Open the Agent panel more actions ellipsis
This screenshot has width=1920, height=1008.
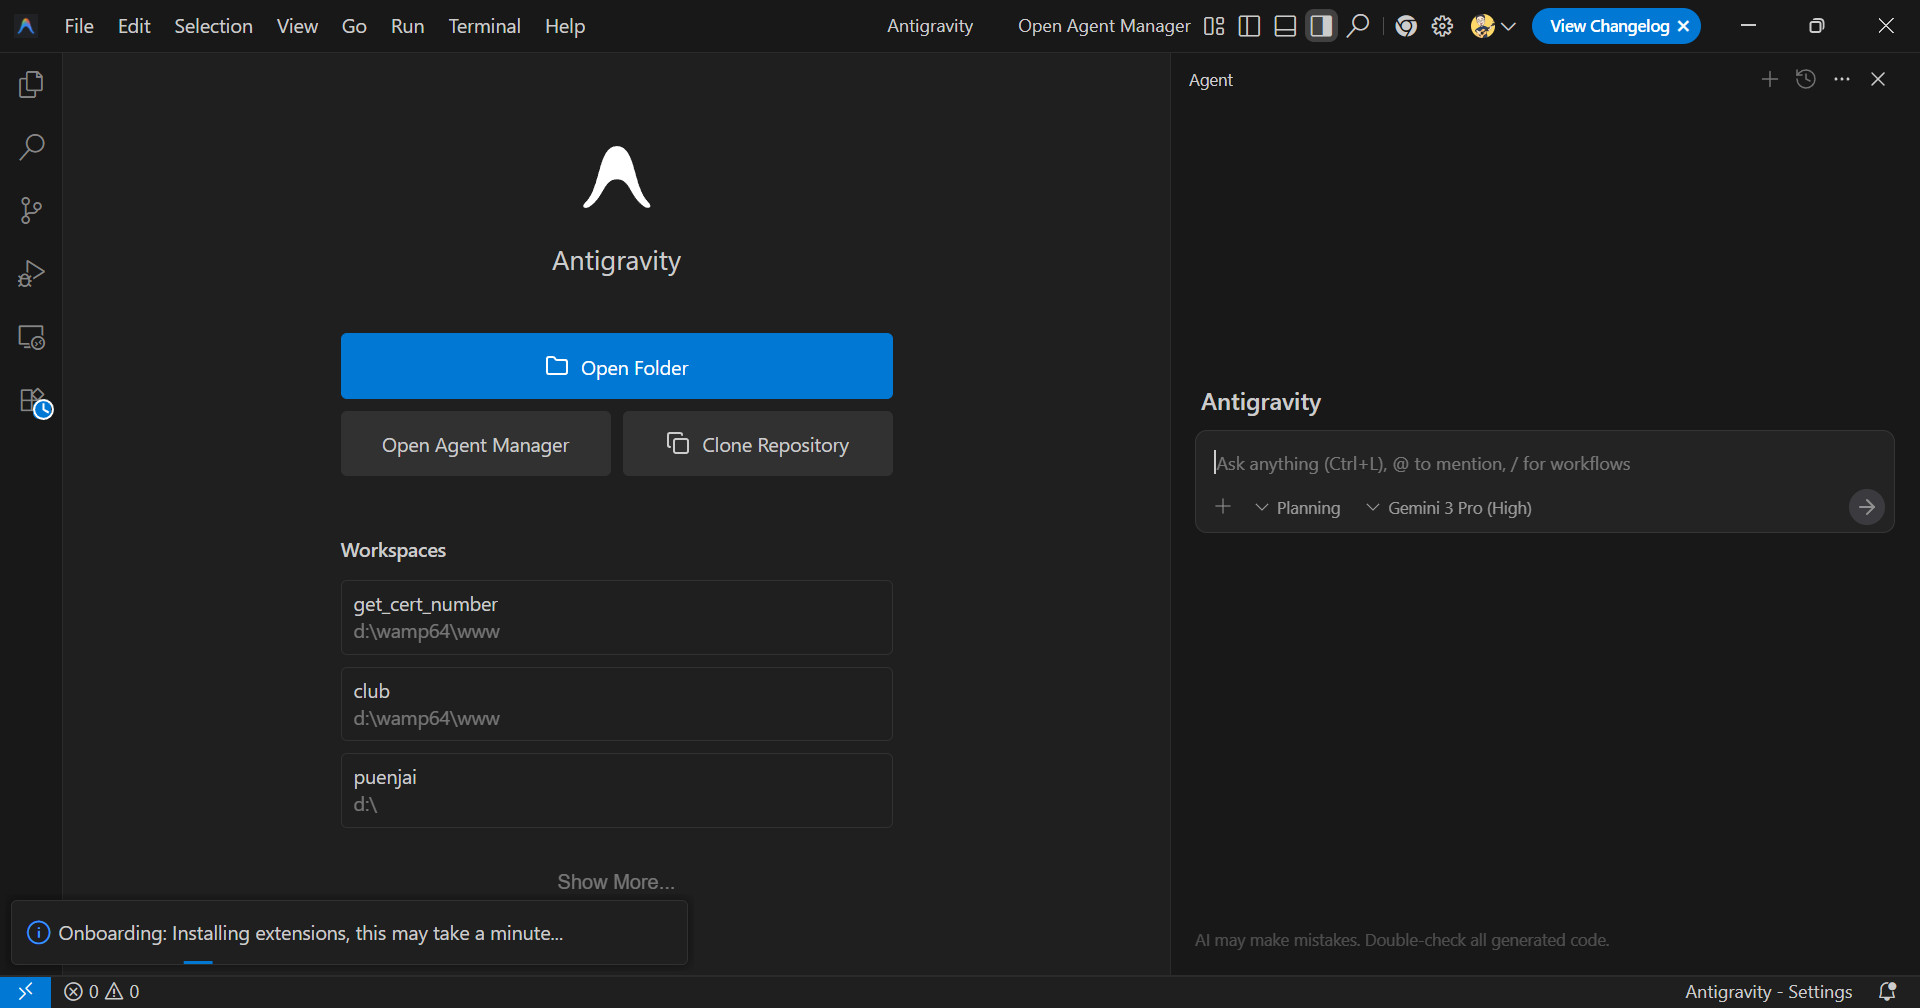(1842, 79)
